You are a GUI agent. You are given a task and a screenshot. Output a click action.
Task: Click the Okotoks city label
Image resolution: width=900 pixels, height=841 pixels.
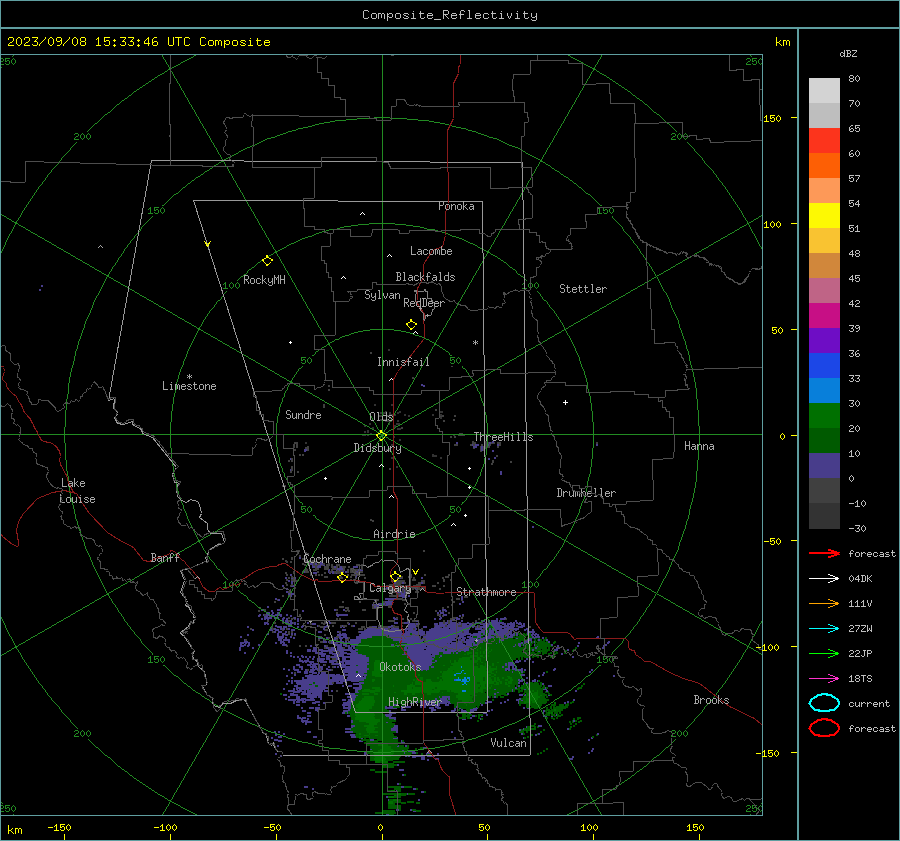[x=400, y=667]
